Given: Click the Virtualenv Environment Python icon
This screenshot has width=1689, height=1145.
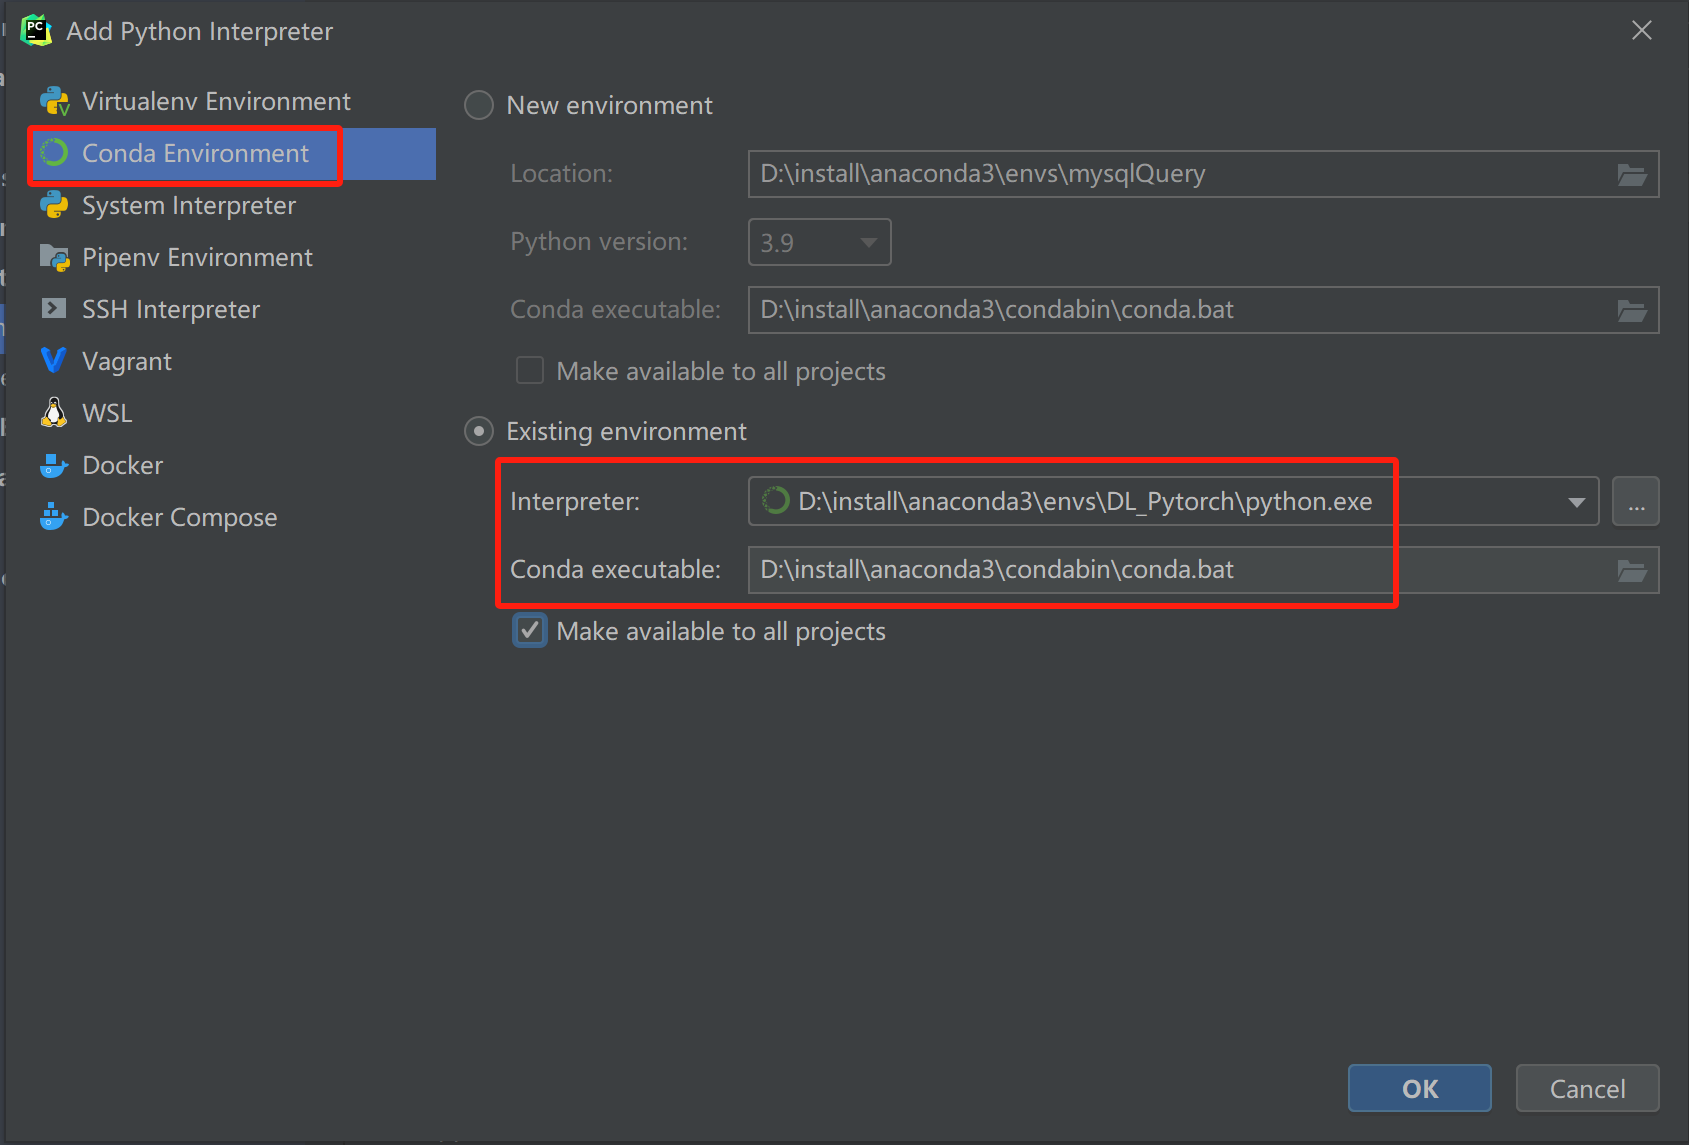Looking at the screenshot, I should point(54,102).
